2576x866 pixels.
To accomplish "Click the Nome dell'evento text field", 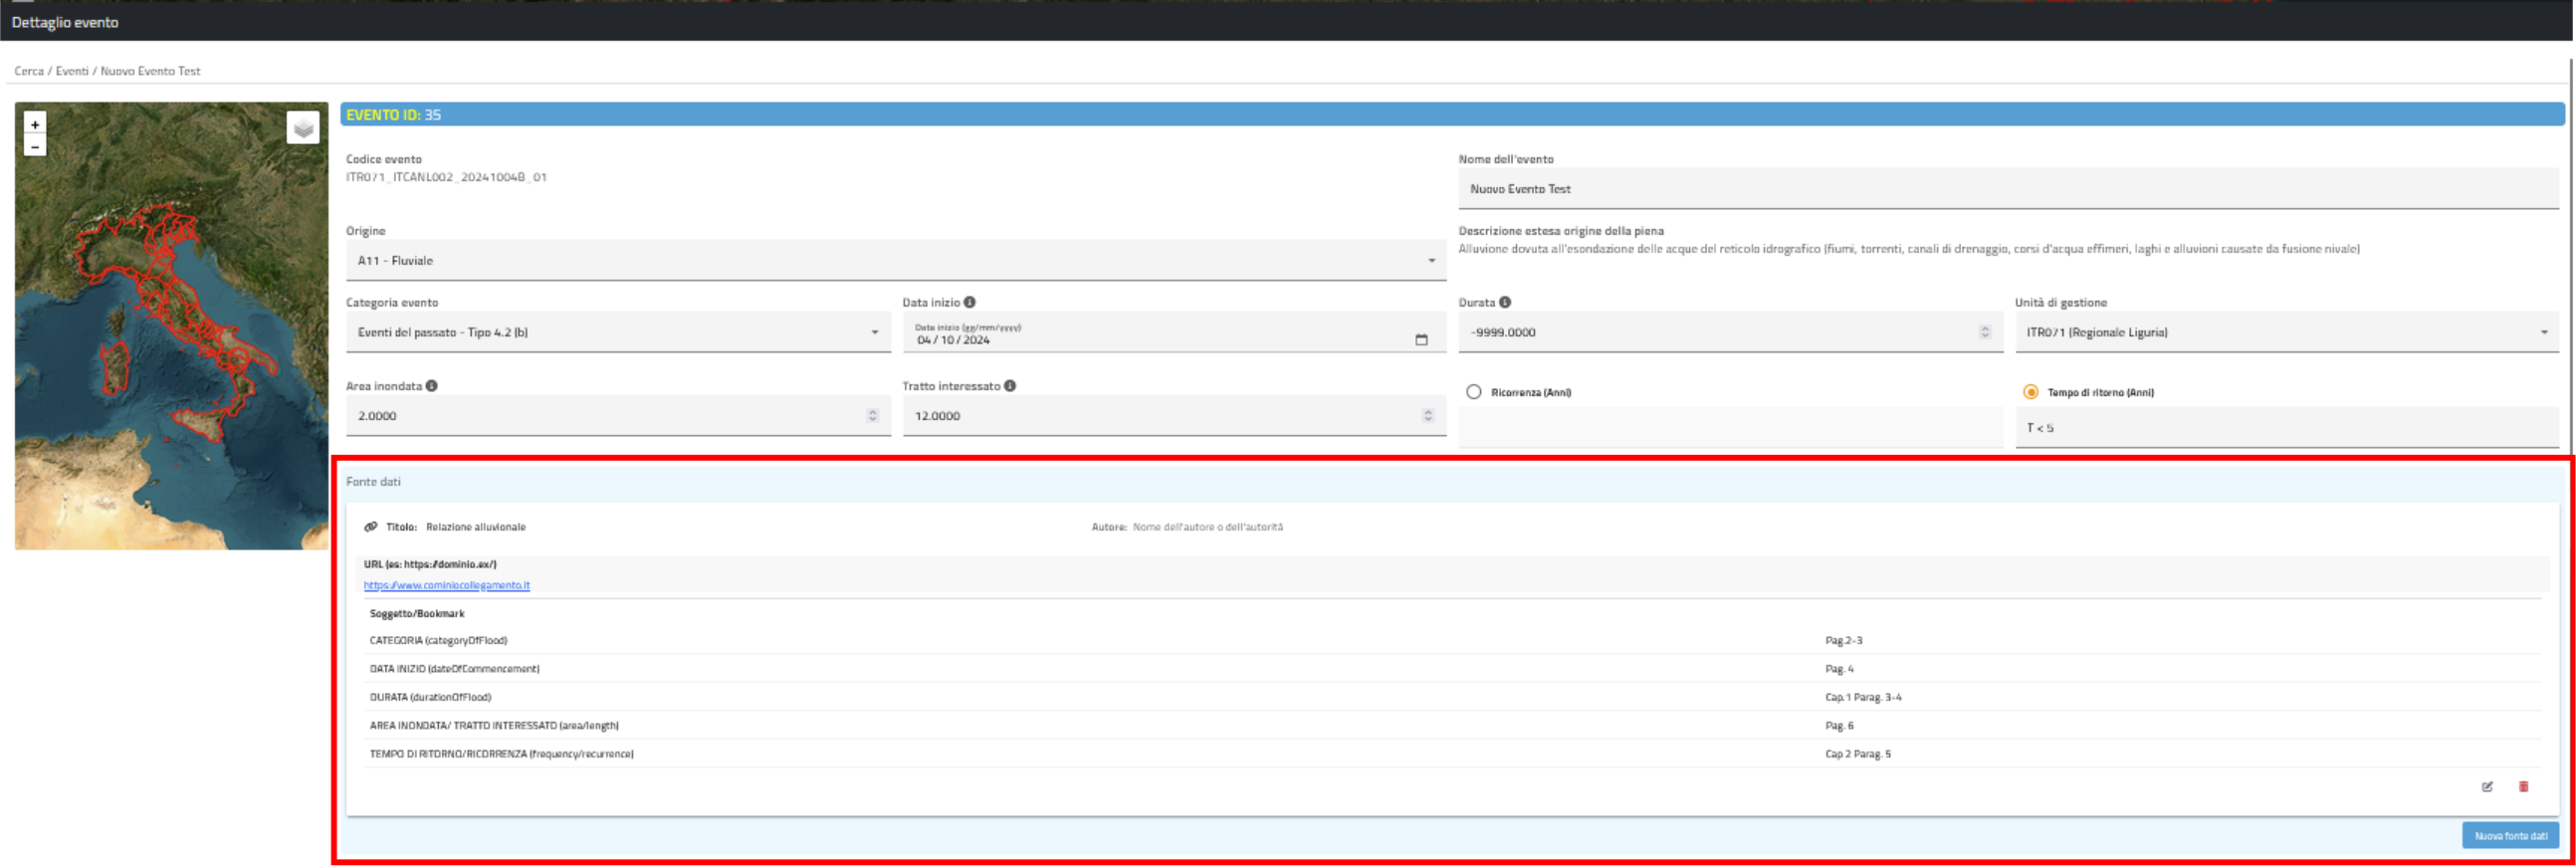I will click(2007, 189).
